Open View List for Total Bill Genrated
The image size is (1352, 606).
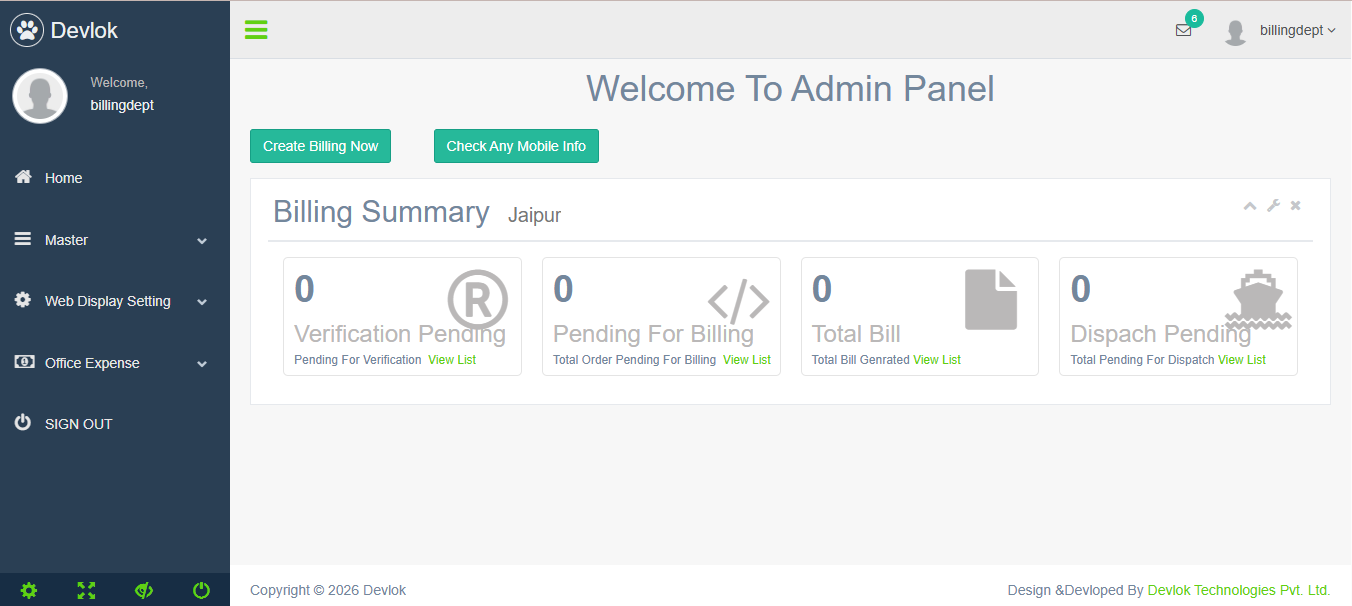937,360
